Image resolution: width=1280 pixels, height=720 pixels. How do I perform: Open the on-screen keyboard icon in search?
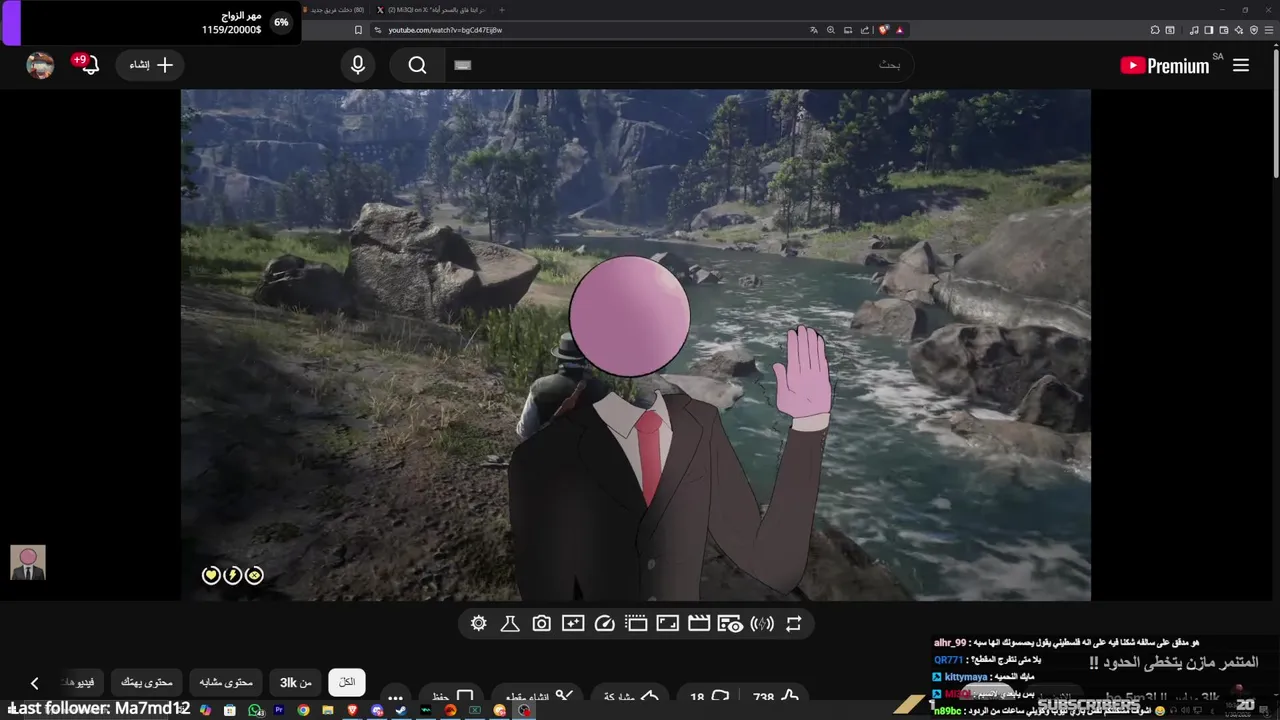[462, 65]
